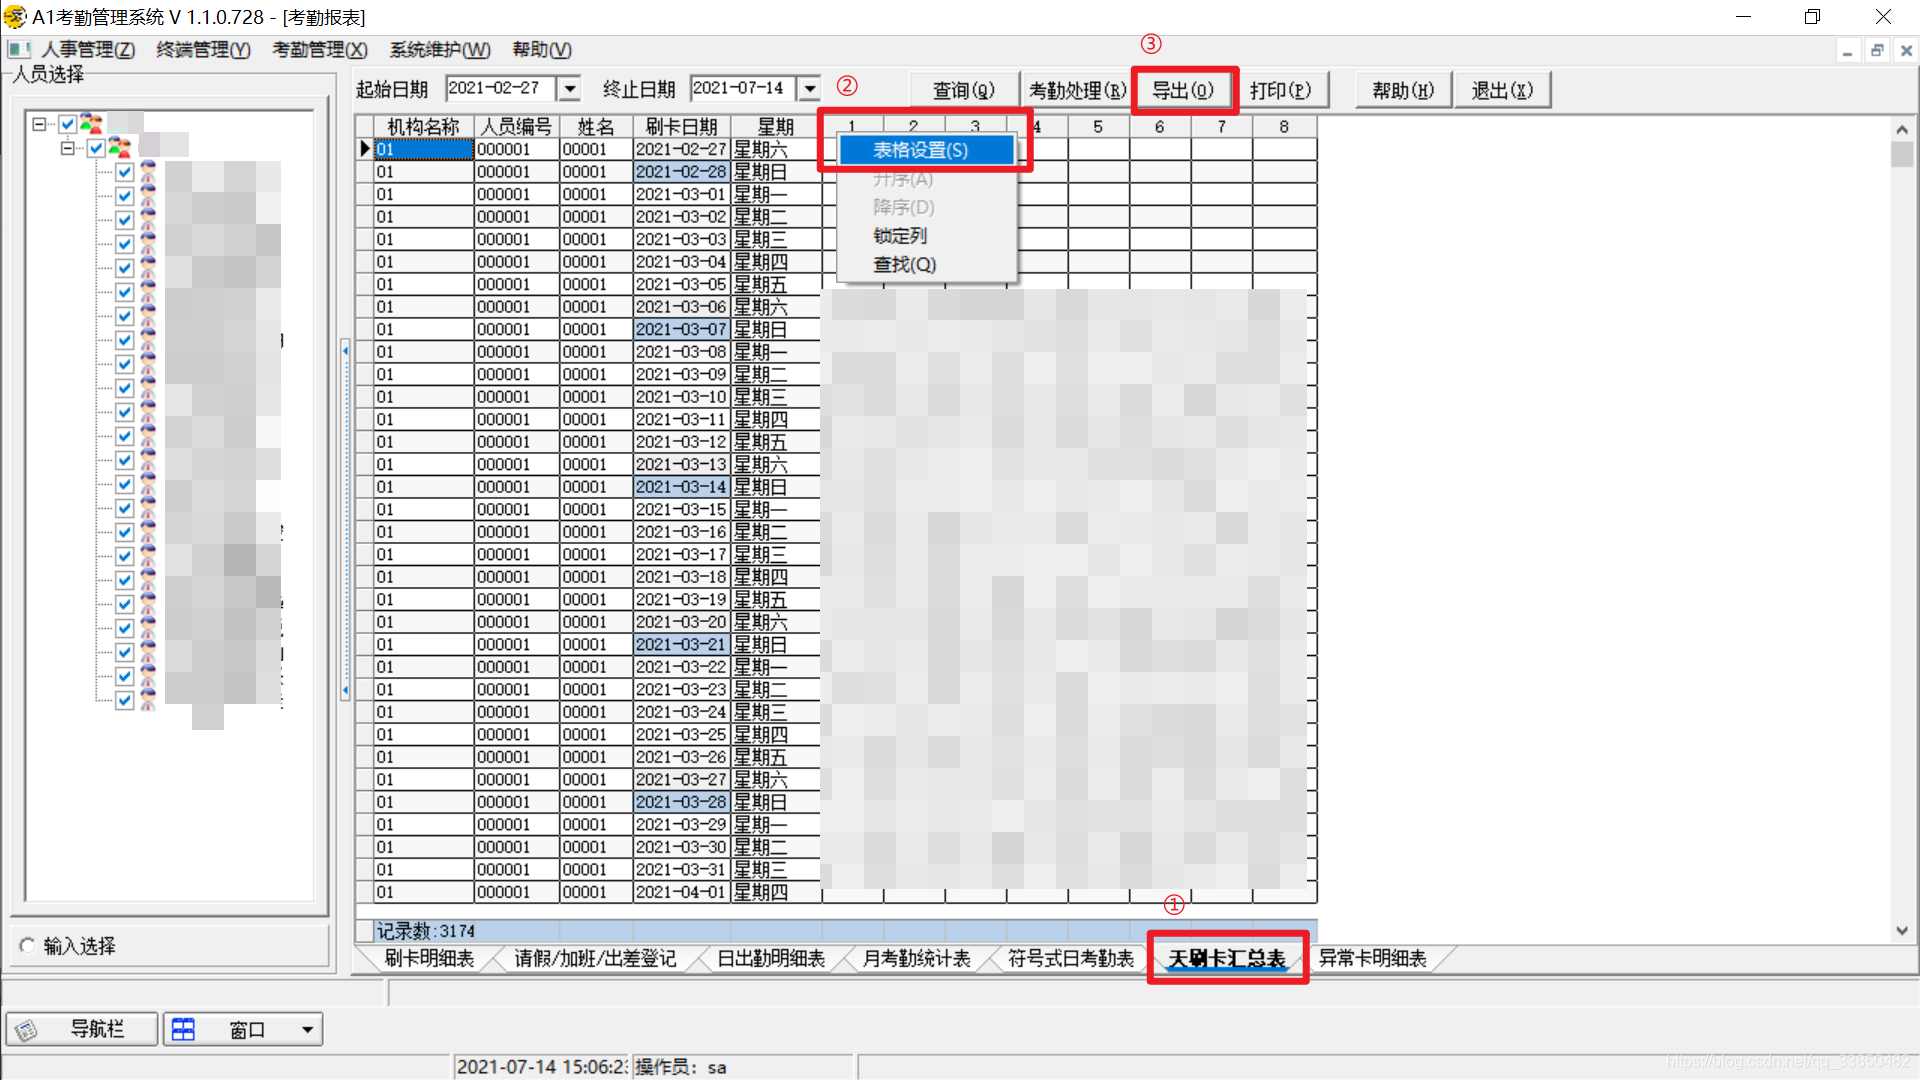Click the MDI restore child window icon
This screenshot has height=1080, width=1920.
pyautogui.click(x=1877, y=50)
